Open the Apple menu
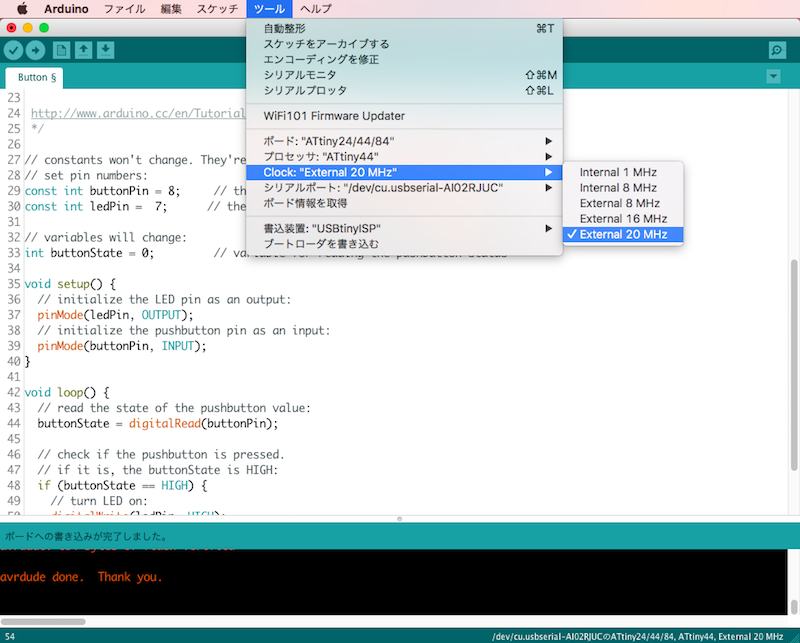The width and height of the screenshot is (800, 643). tap(22, 9)
